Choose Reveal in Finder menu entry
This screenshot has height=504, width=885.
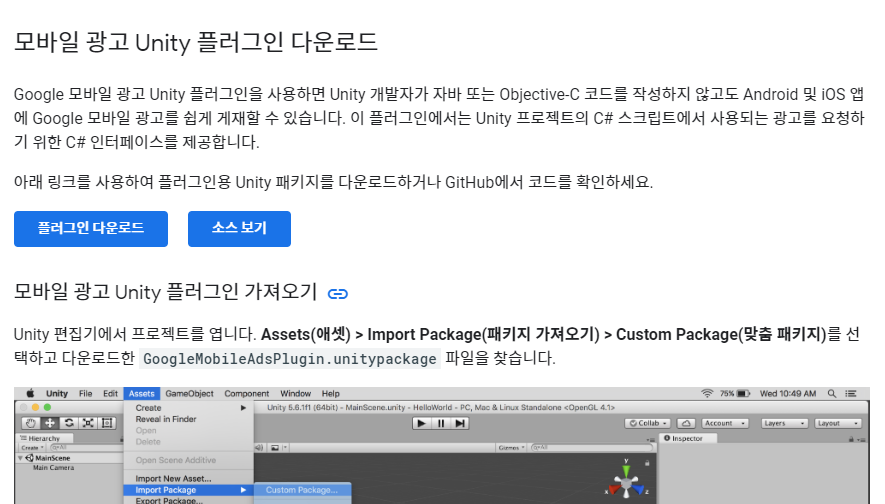tap(189, 419)
